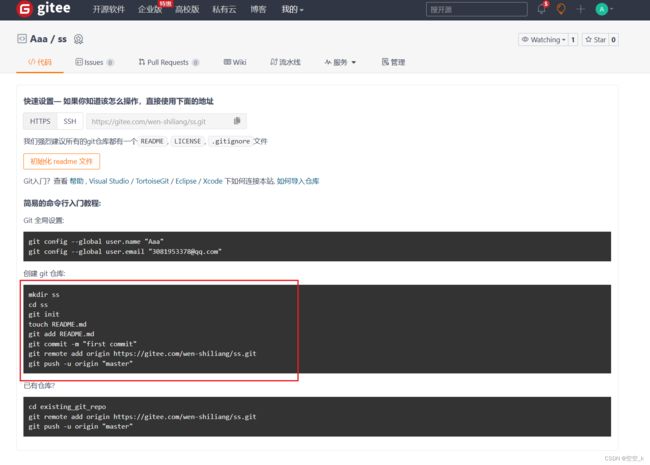Switch to the Pull Requests tab

click(x=168, y=62)
